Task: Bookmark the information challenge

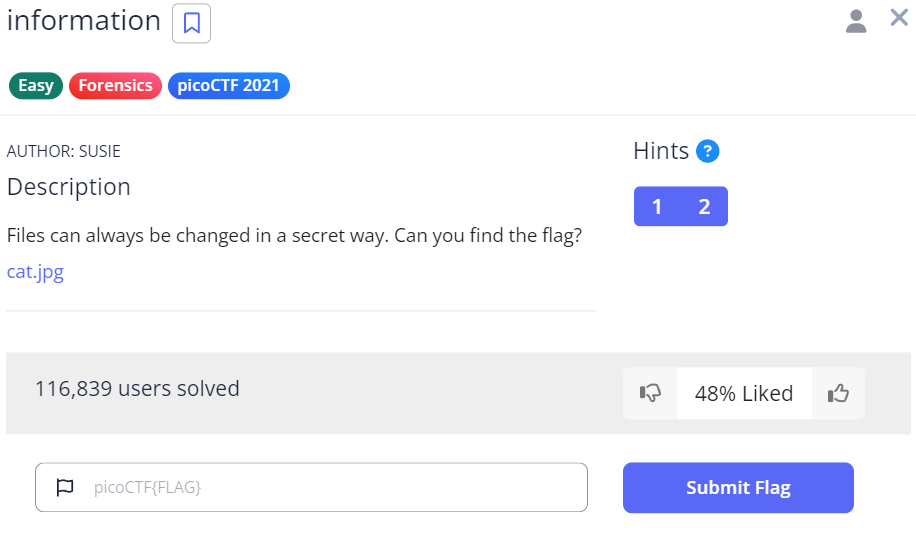Action: [x=191, y=24]
